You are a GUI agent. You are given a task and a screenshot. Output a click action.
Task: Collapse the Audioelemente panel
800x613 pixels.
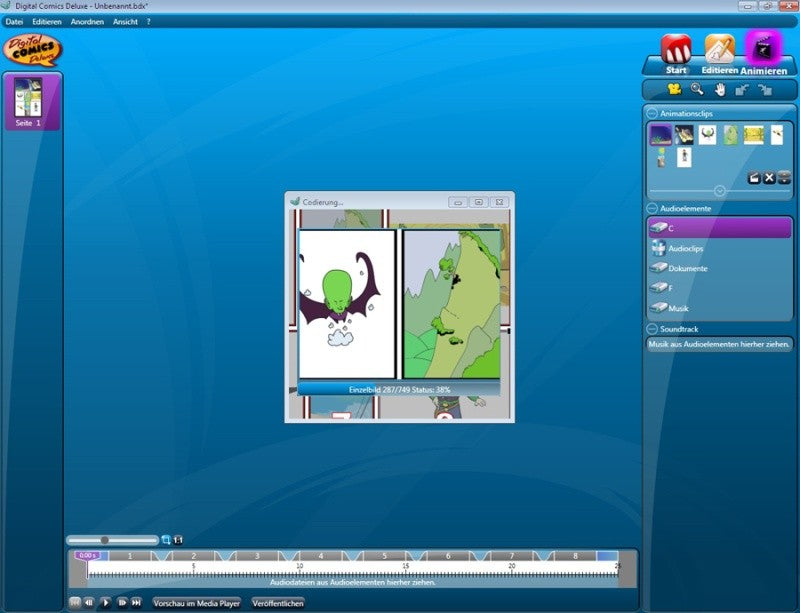tap(652, 208)
